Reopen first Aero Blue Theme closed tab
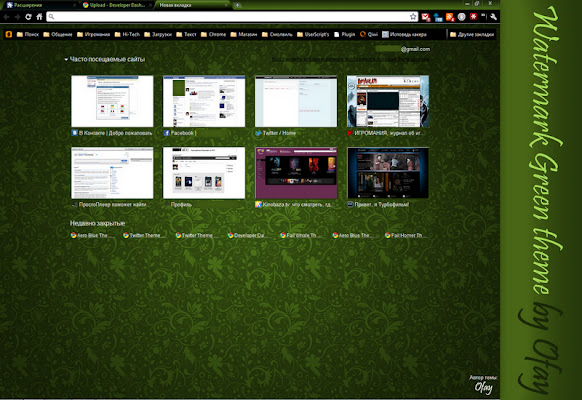The image size is (582, 400). coord(92,235)
